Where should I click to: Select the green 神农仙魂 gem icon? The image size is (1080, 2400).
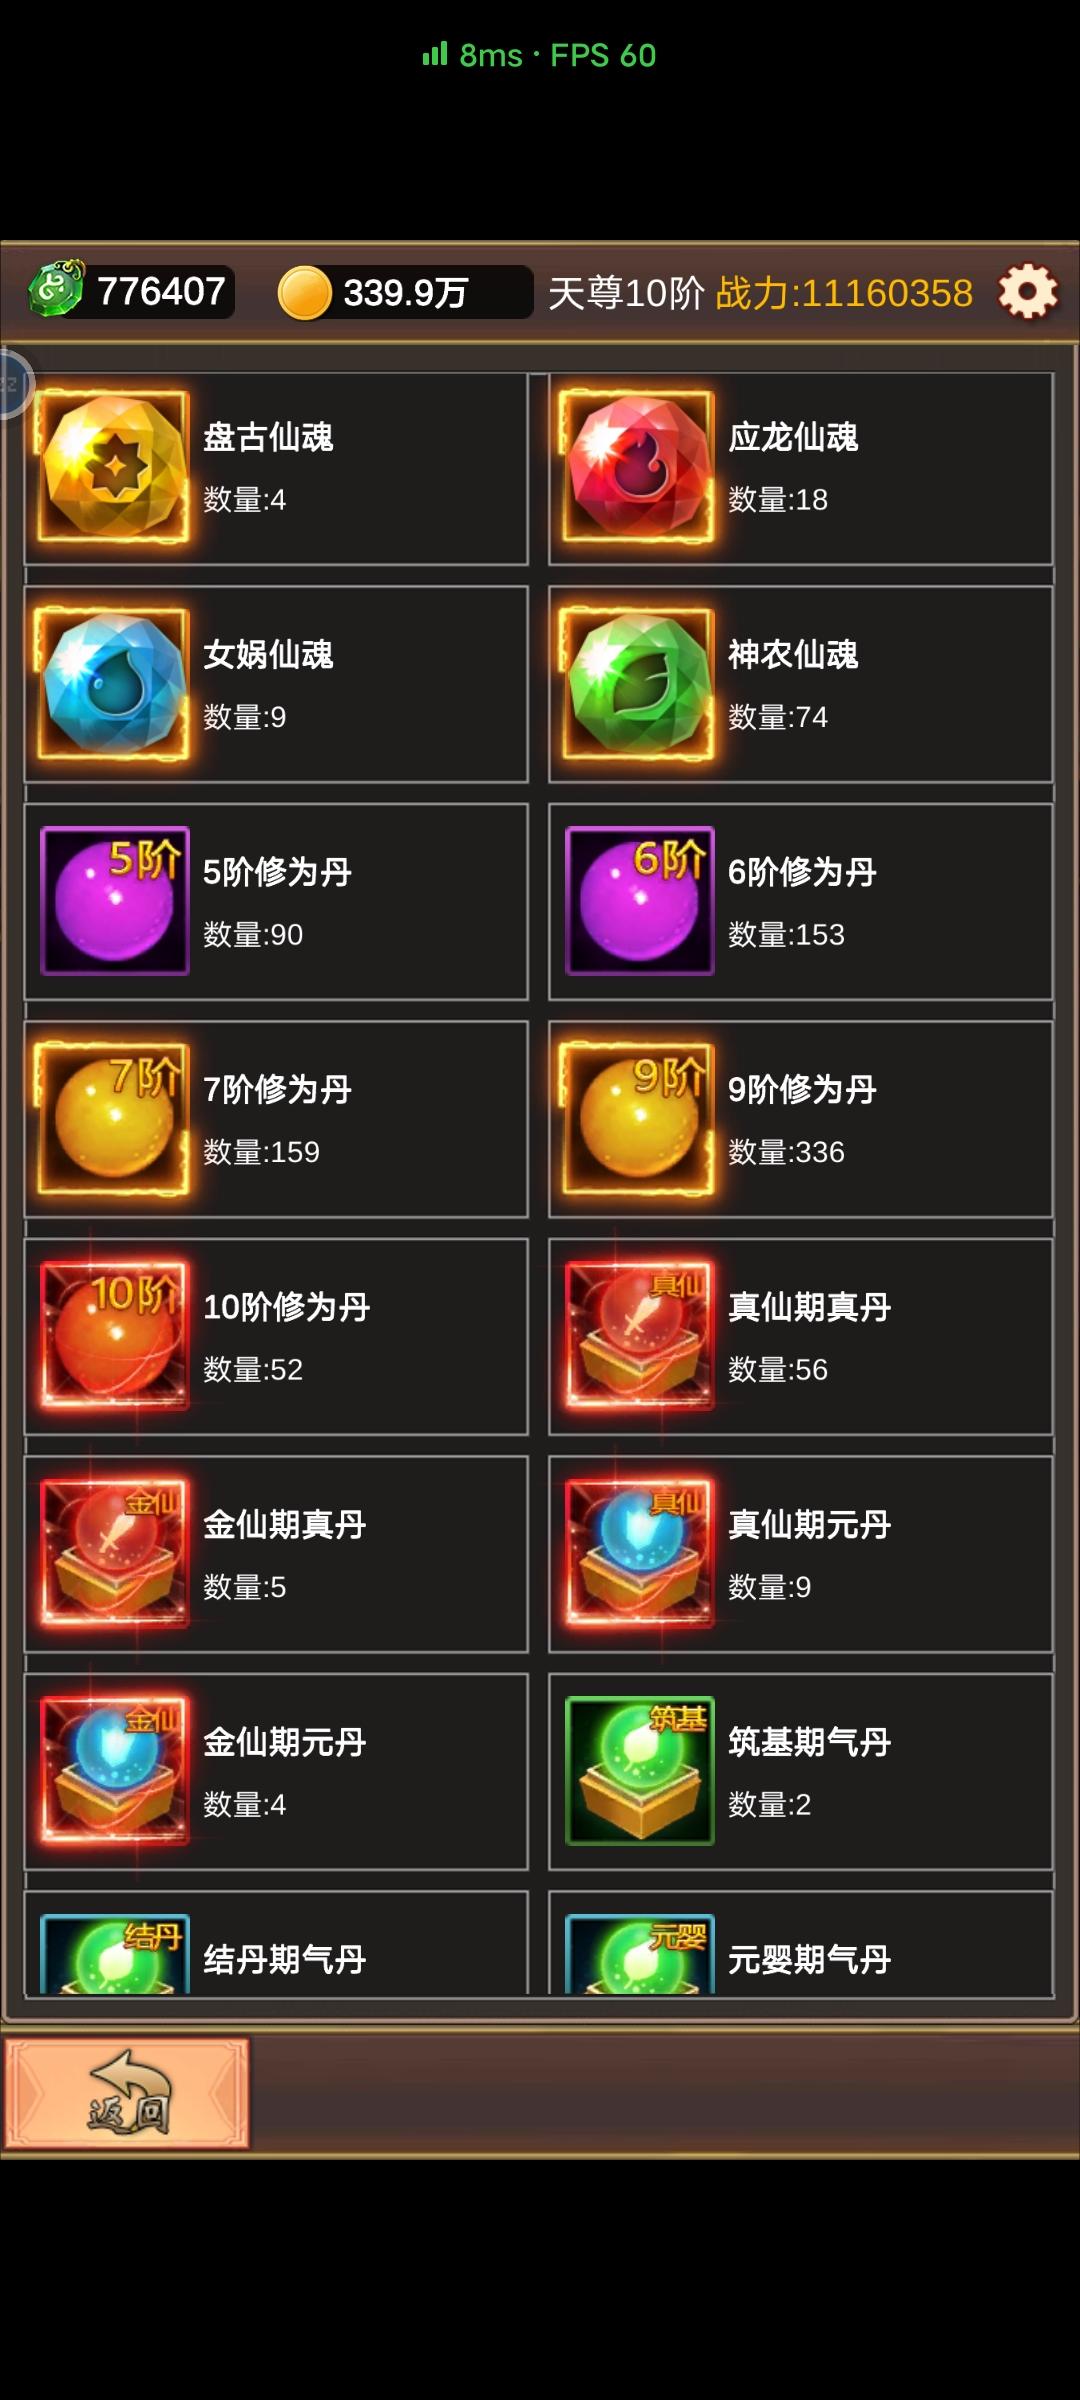[638, 684]
